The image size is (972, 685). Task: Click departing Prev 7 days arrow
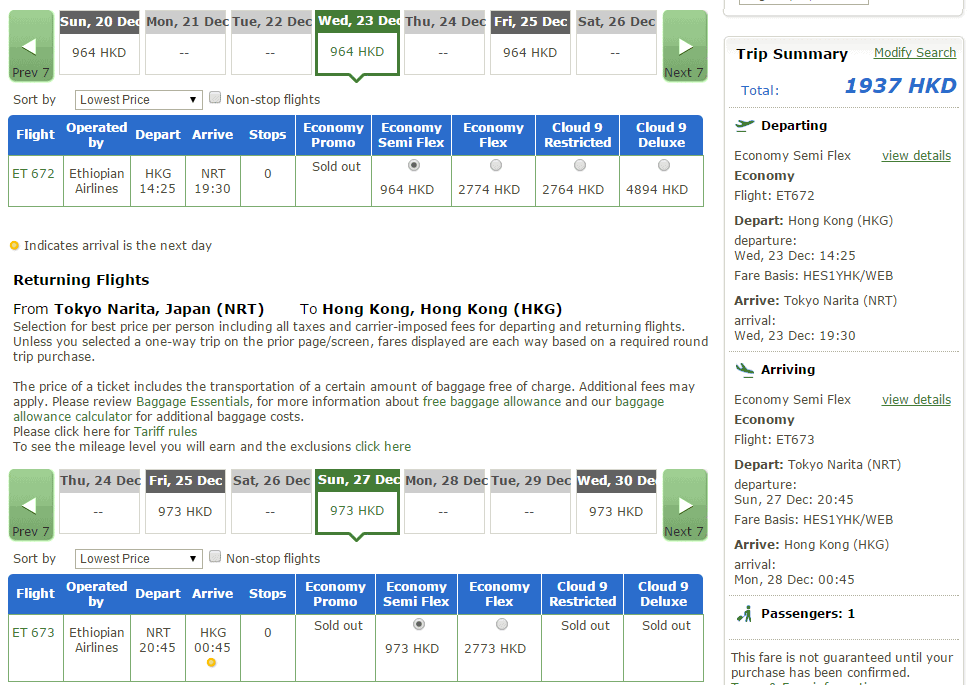point(30,46)
